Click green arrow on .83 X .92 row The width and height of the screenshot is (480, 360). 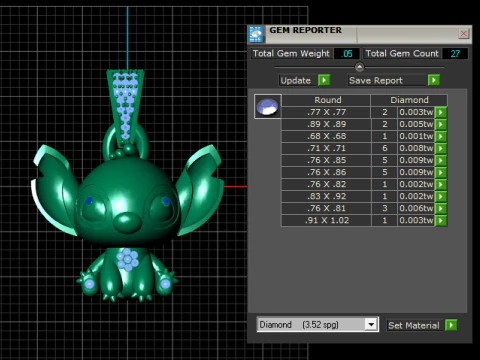pyautogui.click(x=441, y=196)
